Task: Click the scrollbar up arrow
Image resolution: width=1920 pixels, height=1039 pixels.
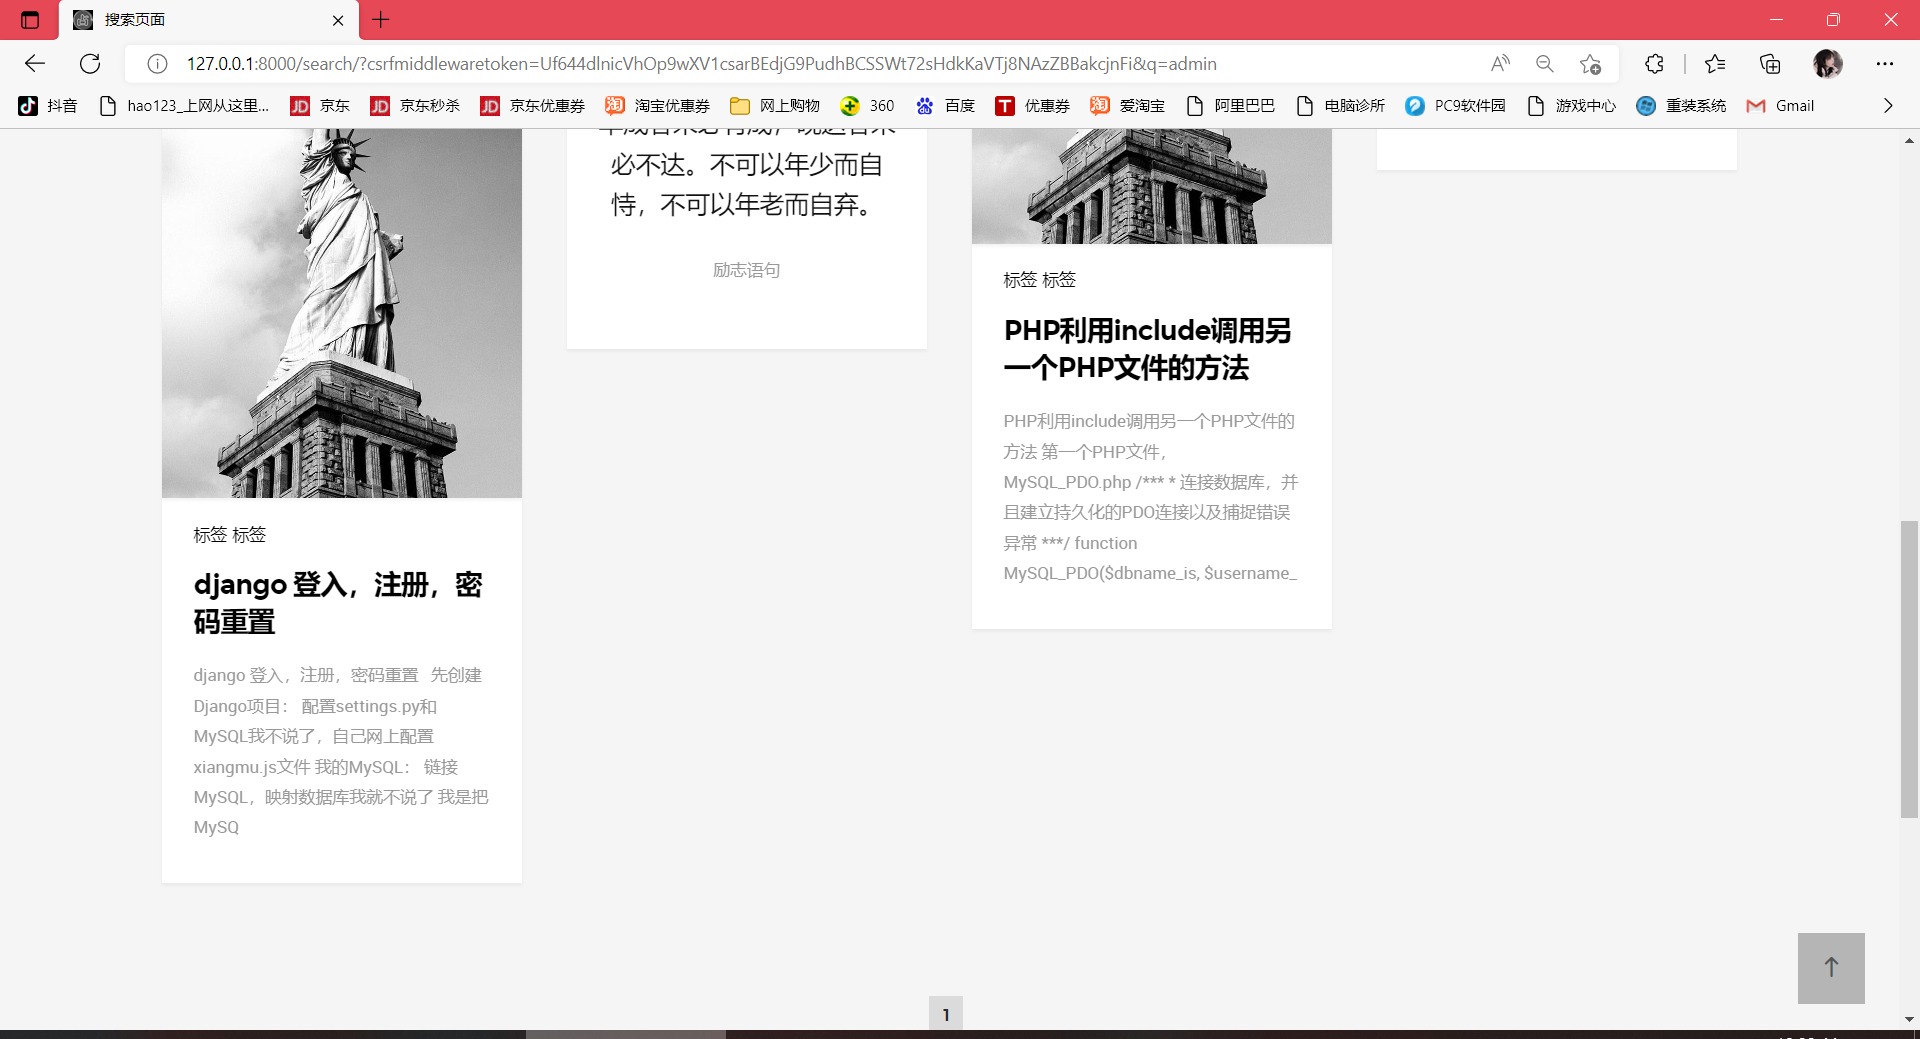Action: 1909,141
